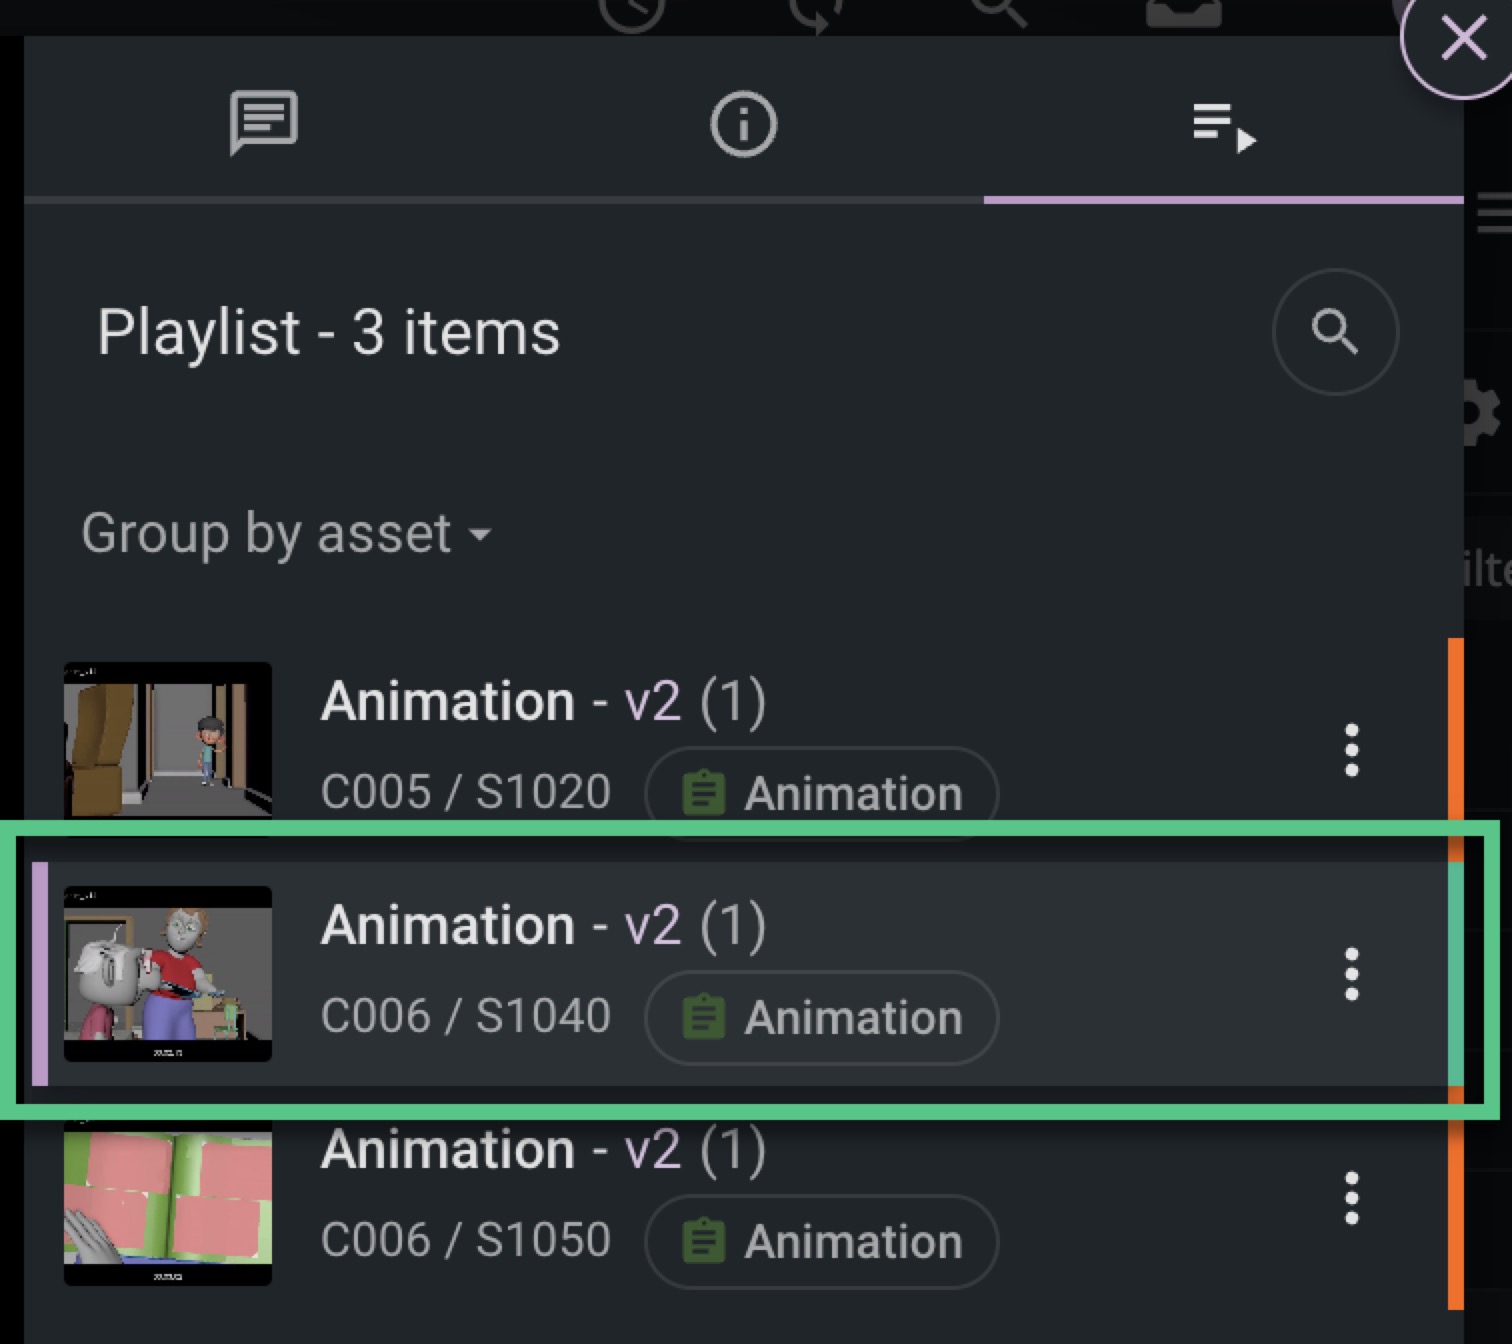Click the Animation tag on C006 / S1040
This screenshot has height=1344, width=1512.
pyautogui.click(x=822, y=1018)
